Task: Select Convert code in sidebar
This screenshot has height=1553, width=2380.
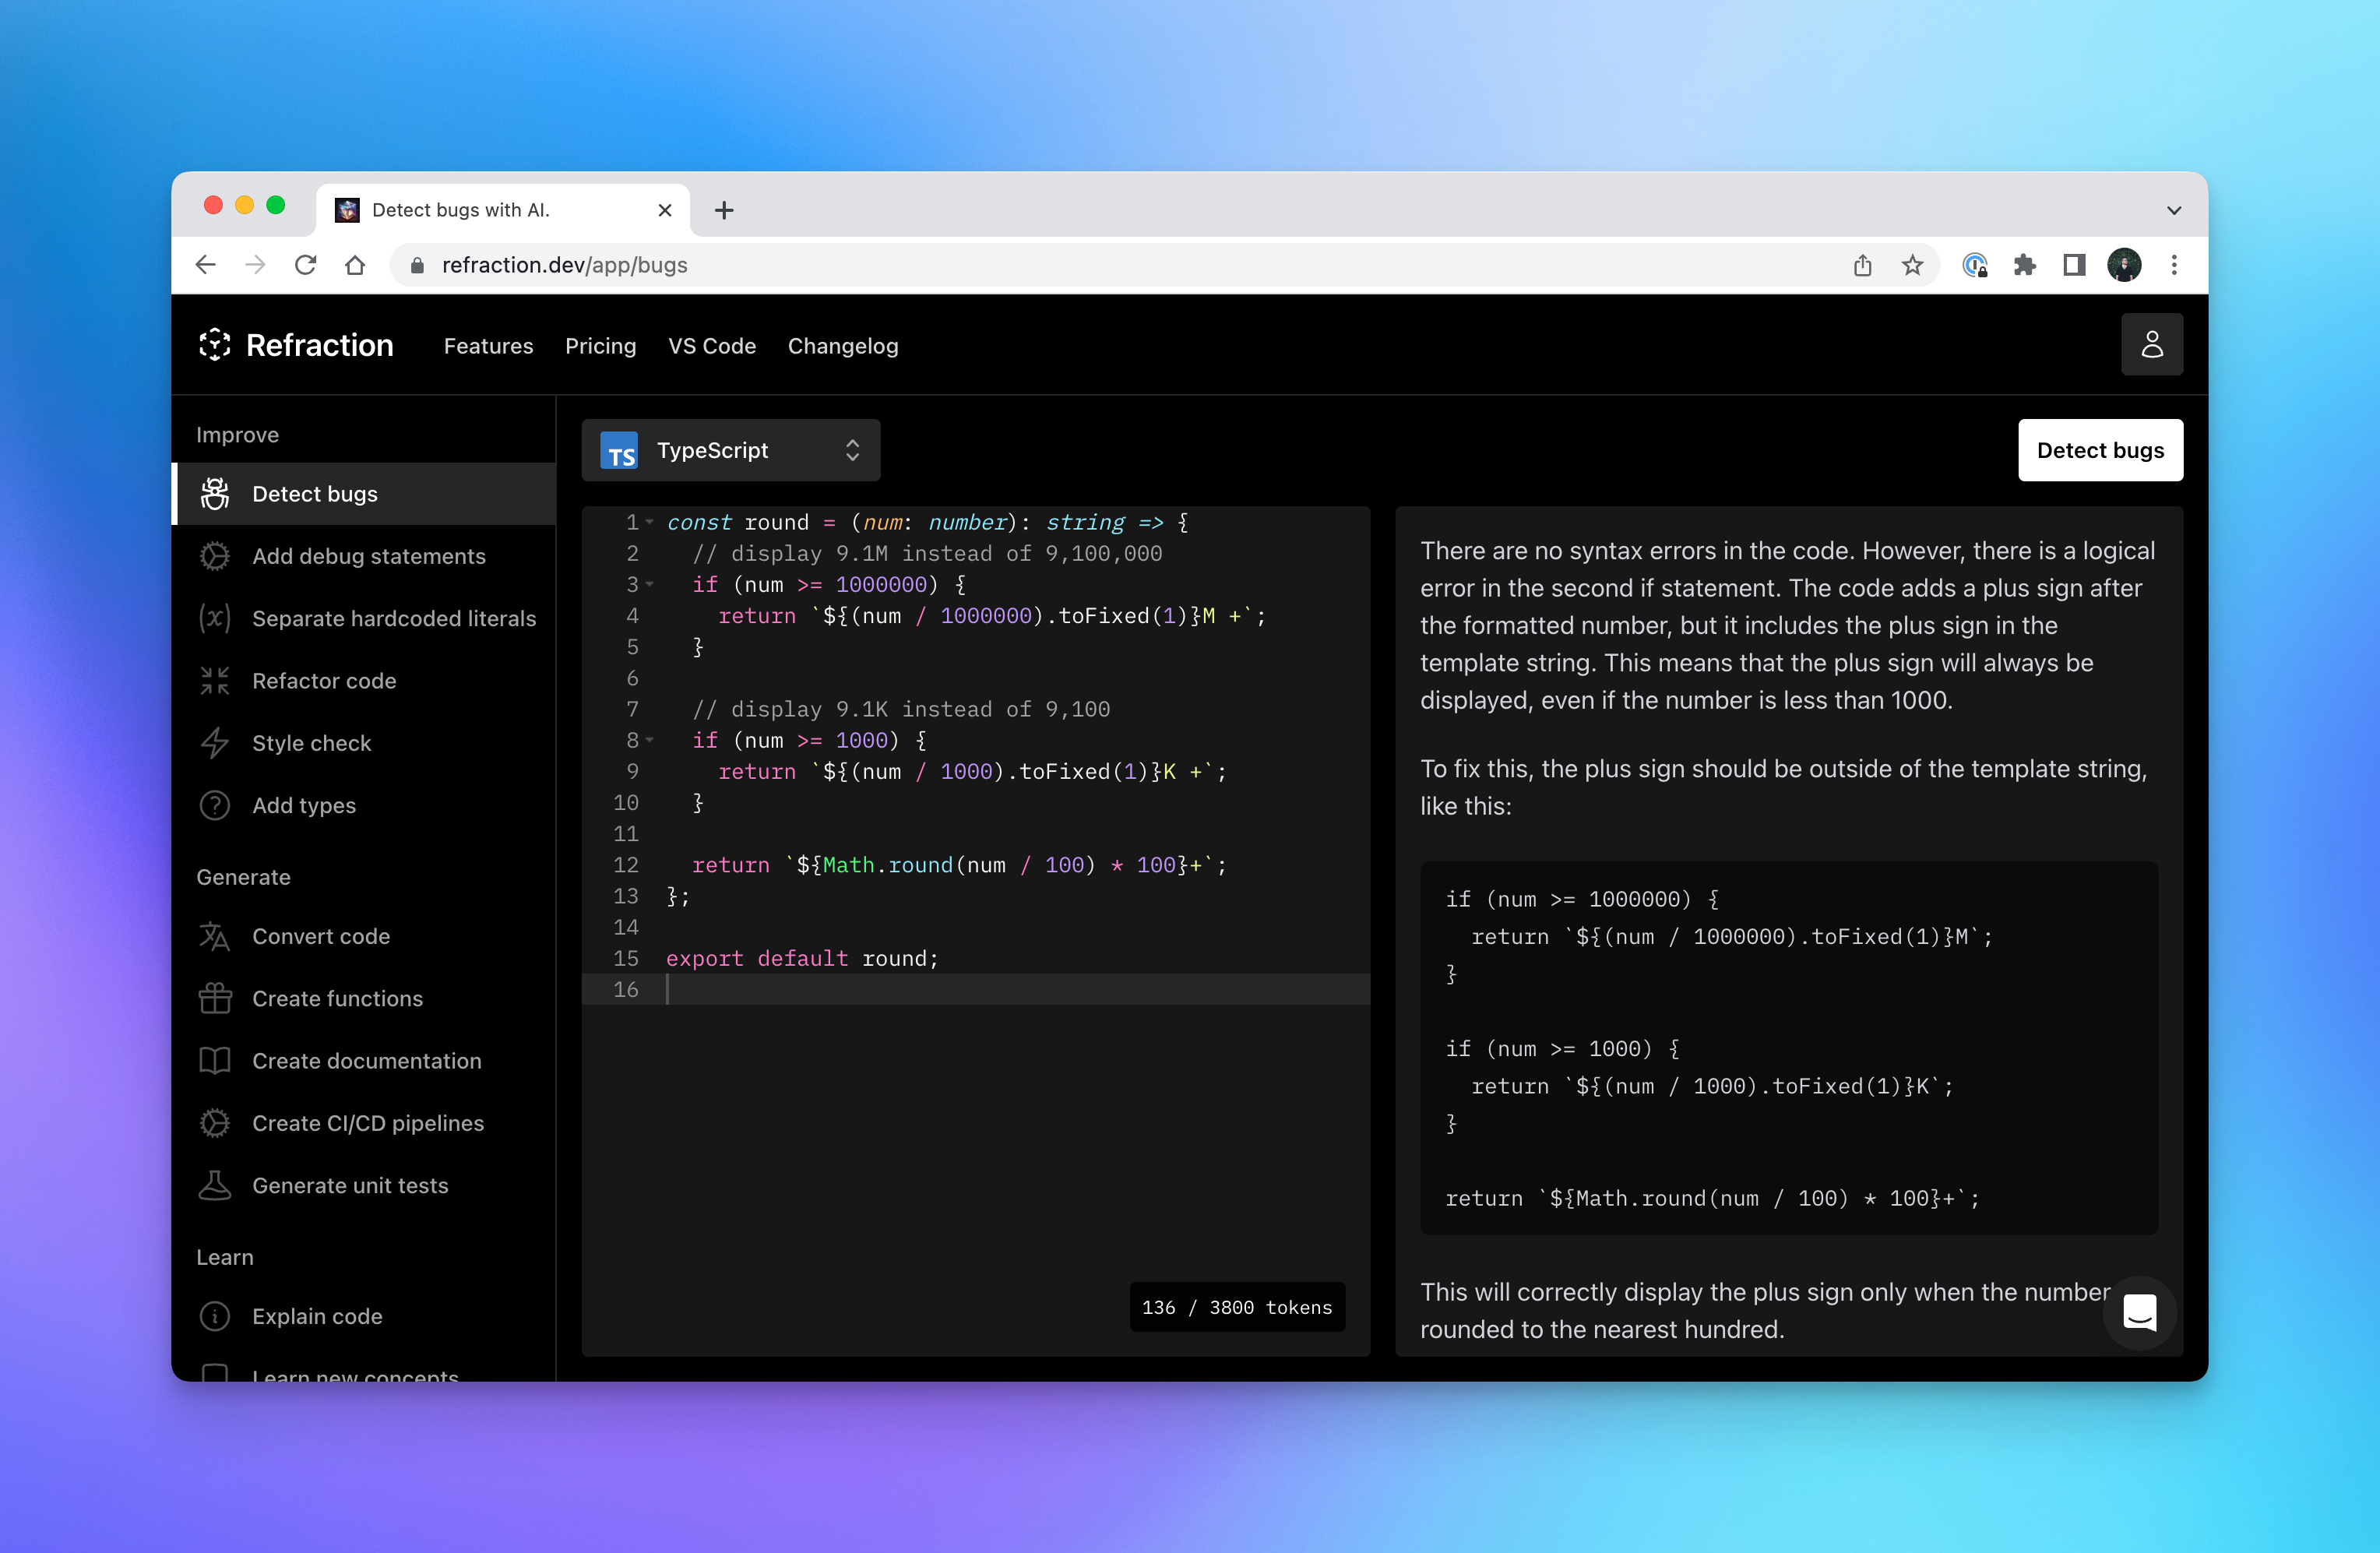Action: click(x=364, y=936)
